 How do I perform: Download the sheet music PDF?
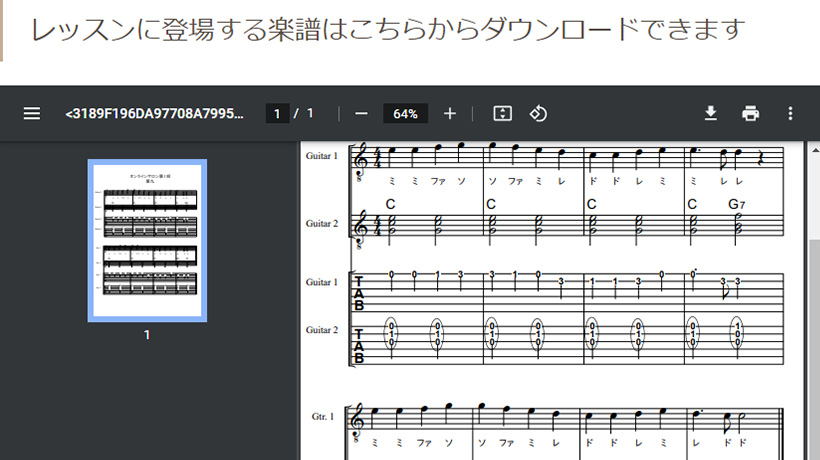click(711, 114)
